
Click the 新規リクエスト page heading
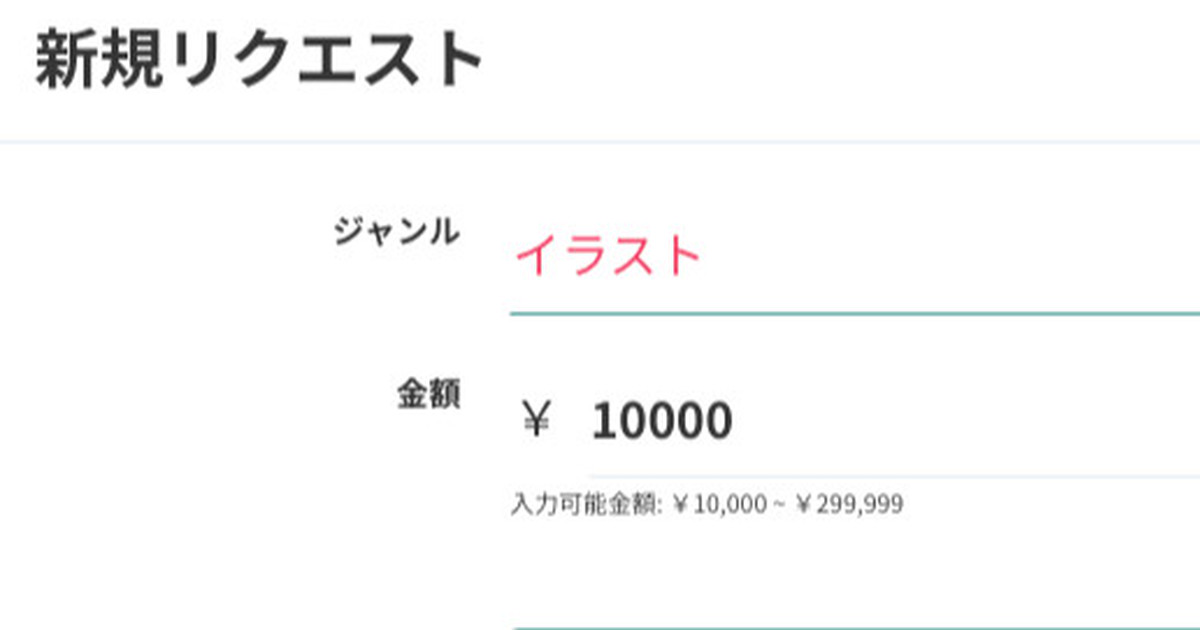259,62
